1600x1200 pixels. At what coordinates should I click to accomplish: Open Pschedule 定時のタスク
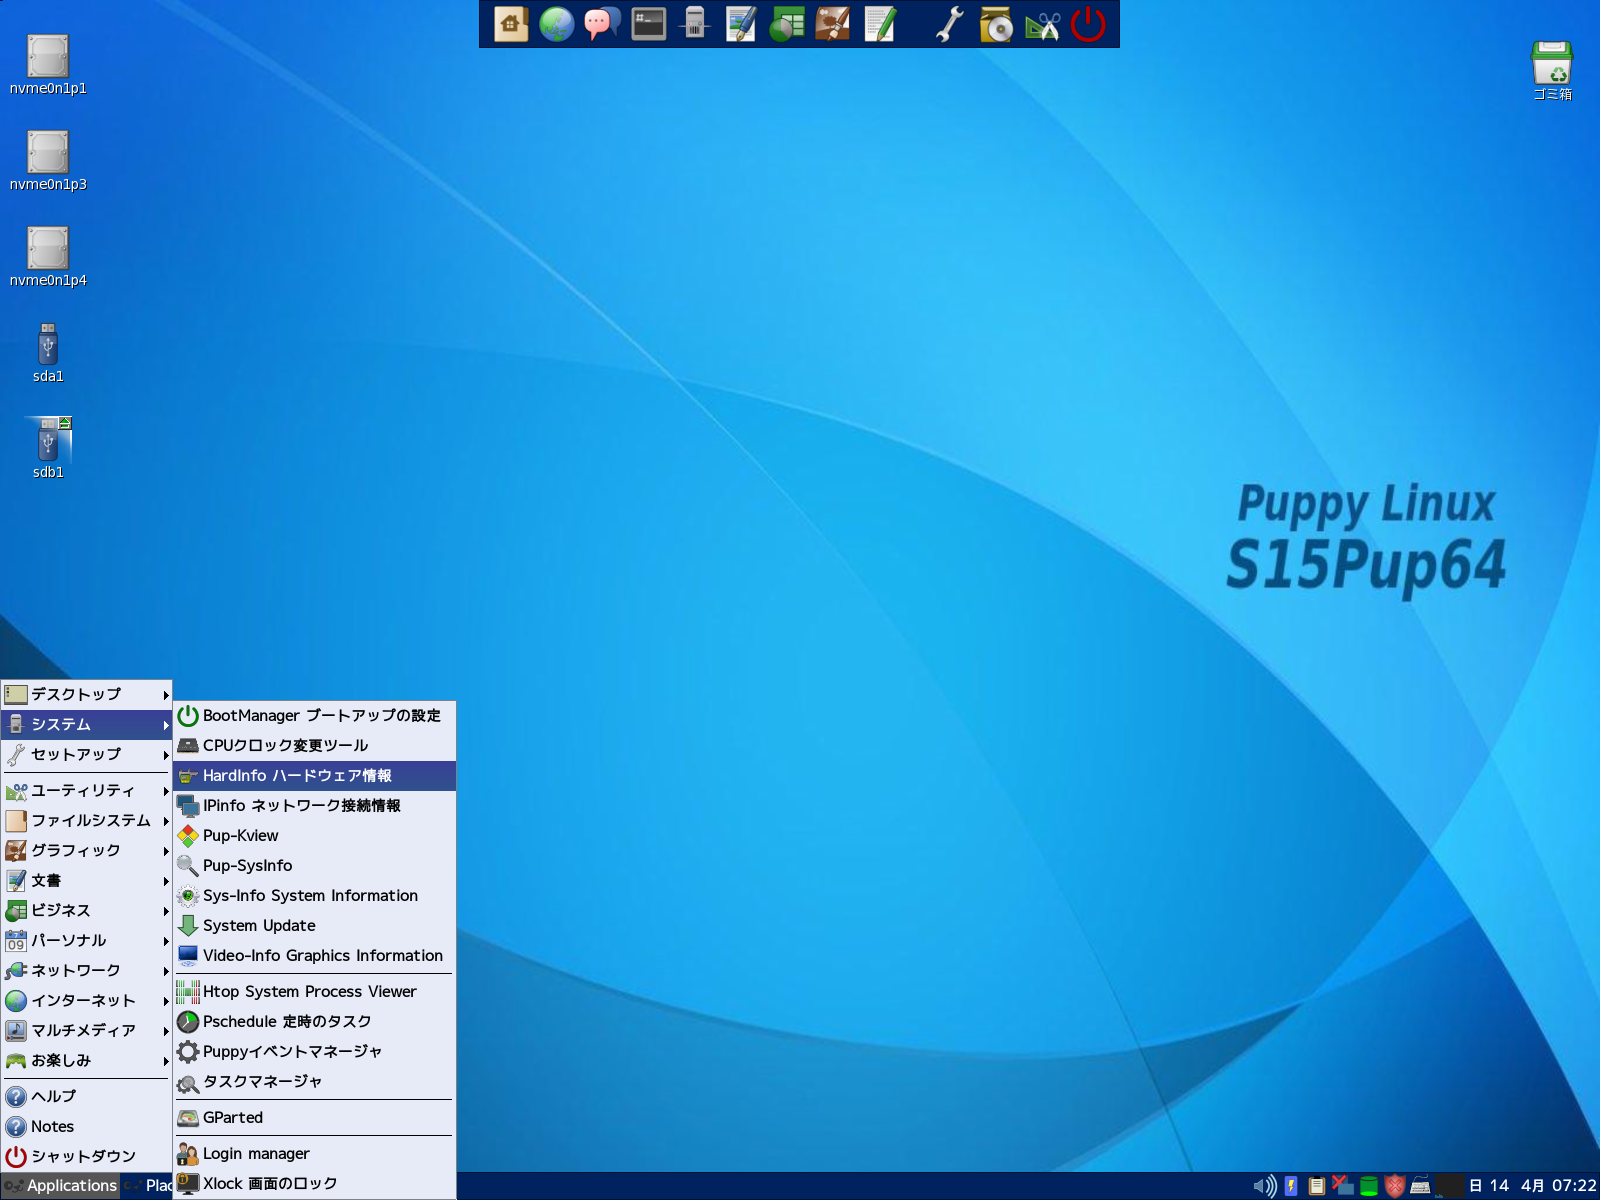[315, 1022]
